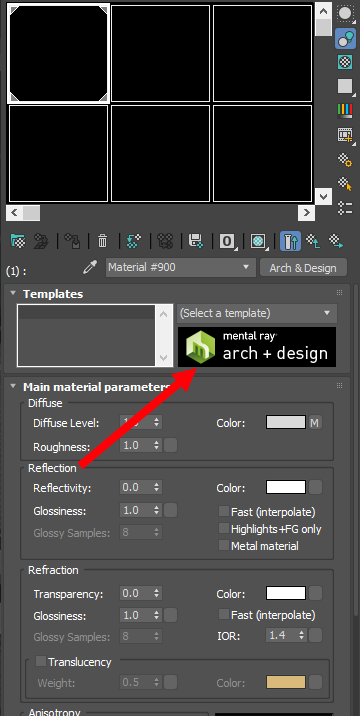
Task: Click Put Material to Scene icon
Action: tap(41, 240)
